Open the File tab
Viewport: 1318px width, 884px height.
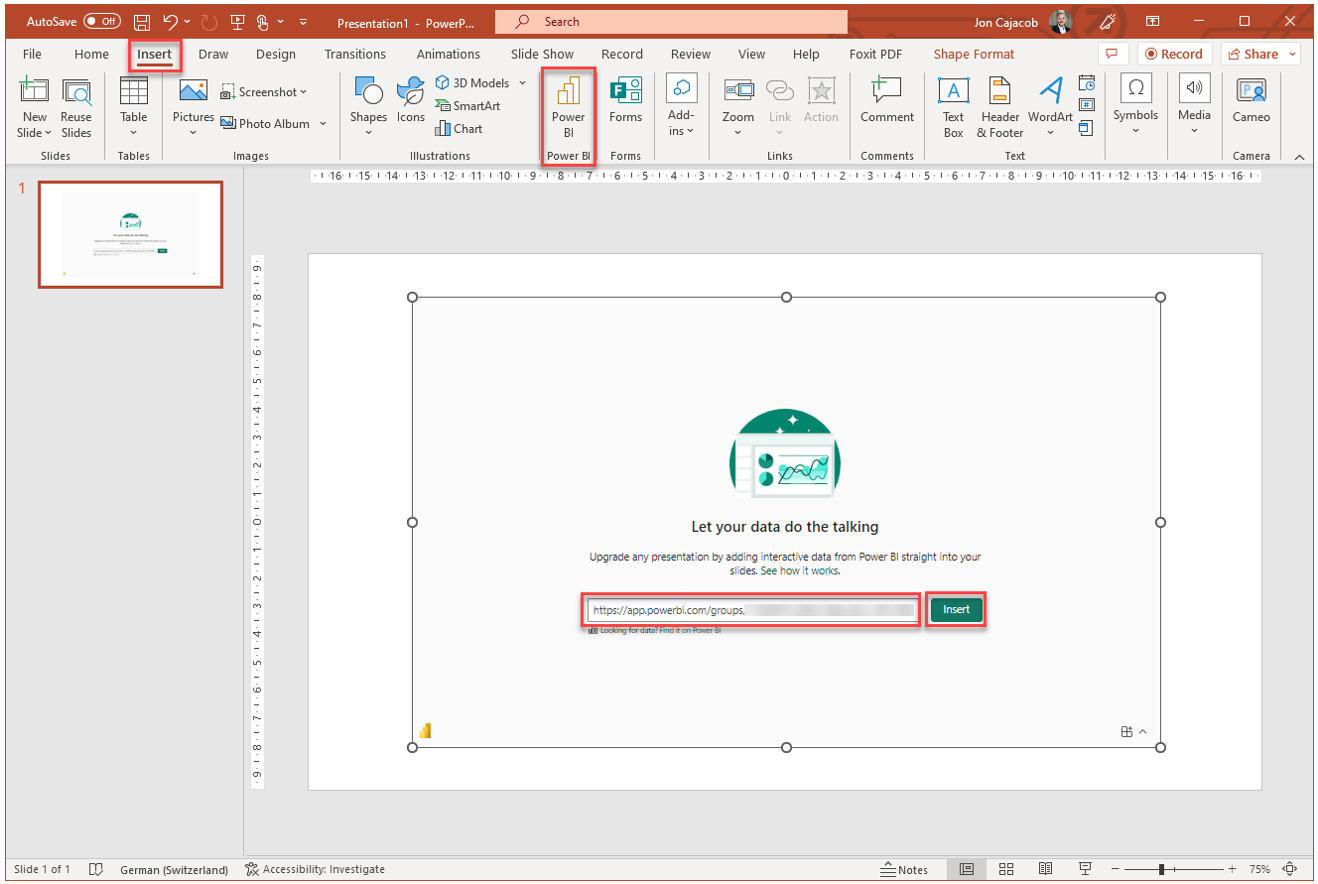(x=32, y=54)
